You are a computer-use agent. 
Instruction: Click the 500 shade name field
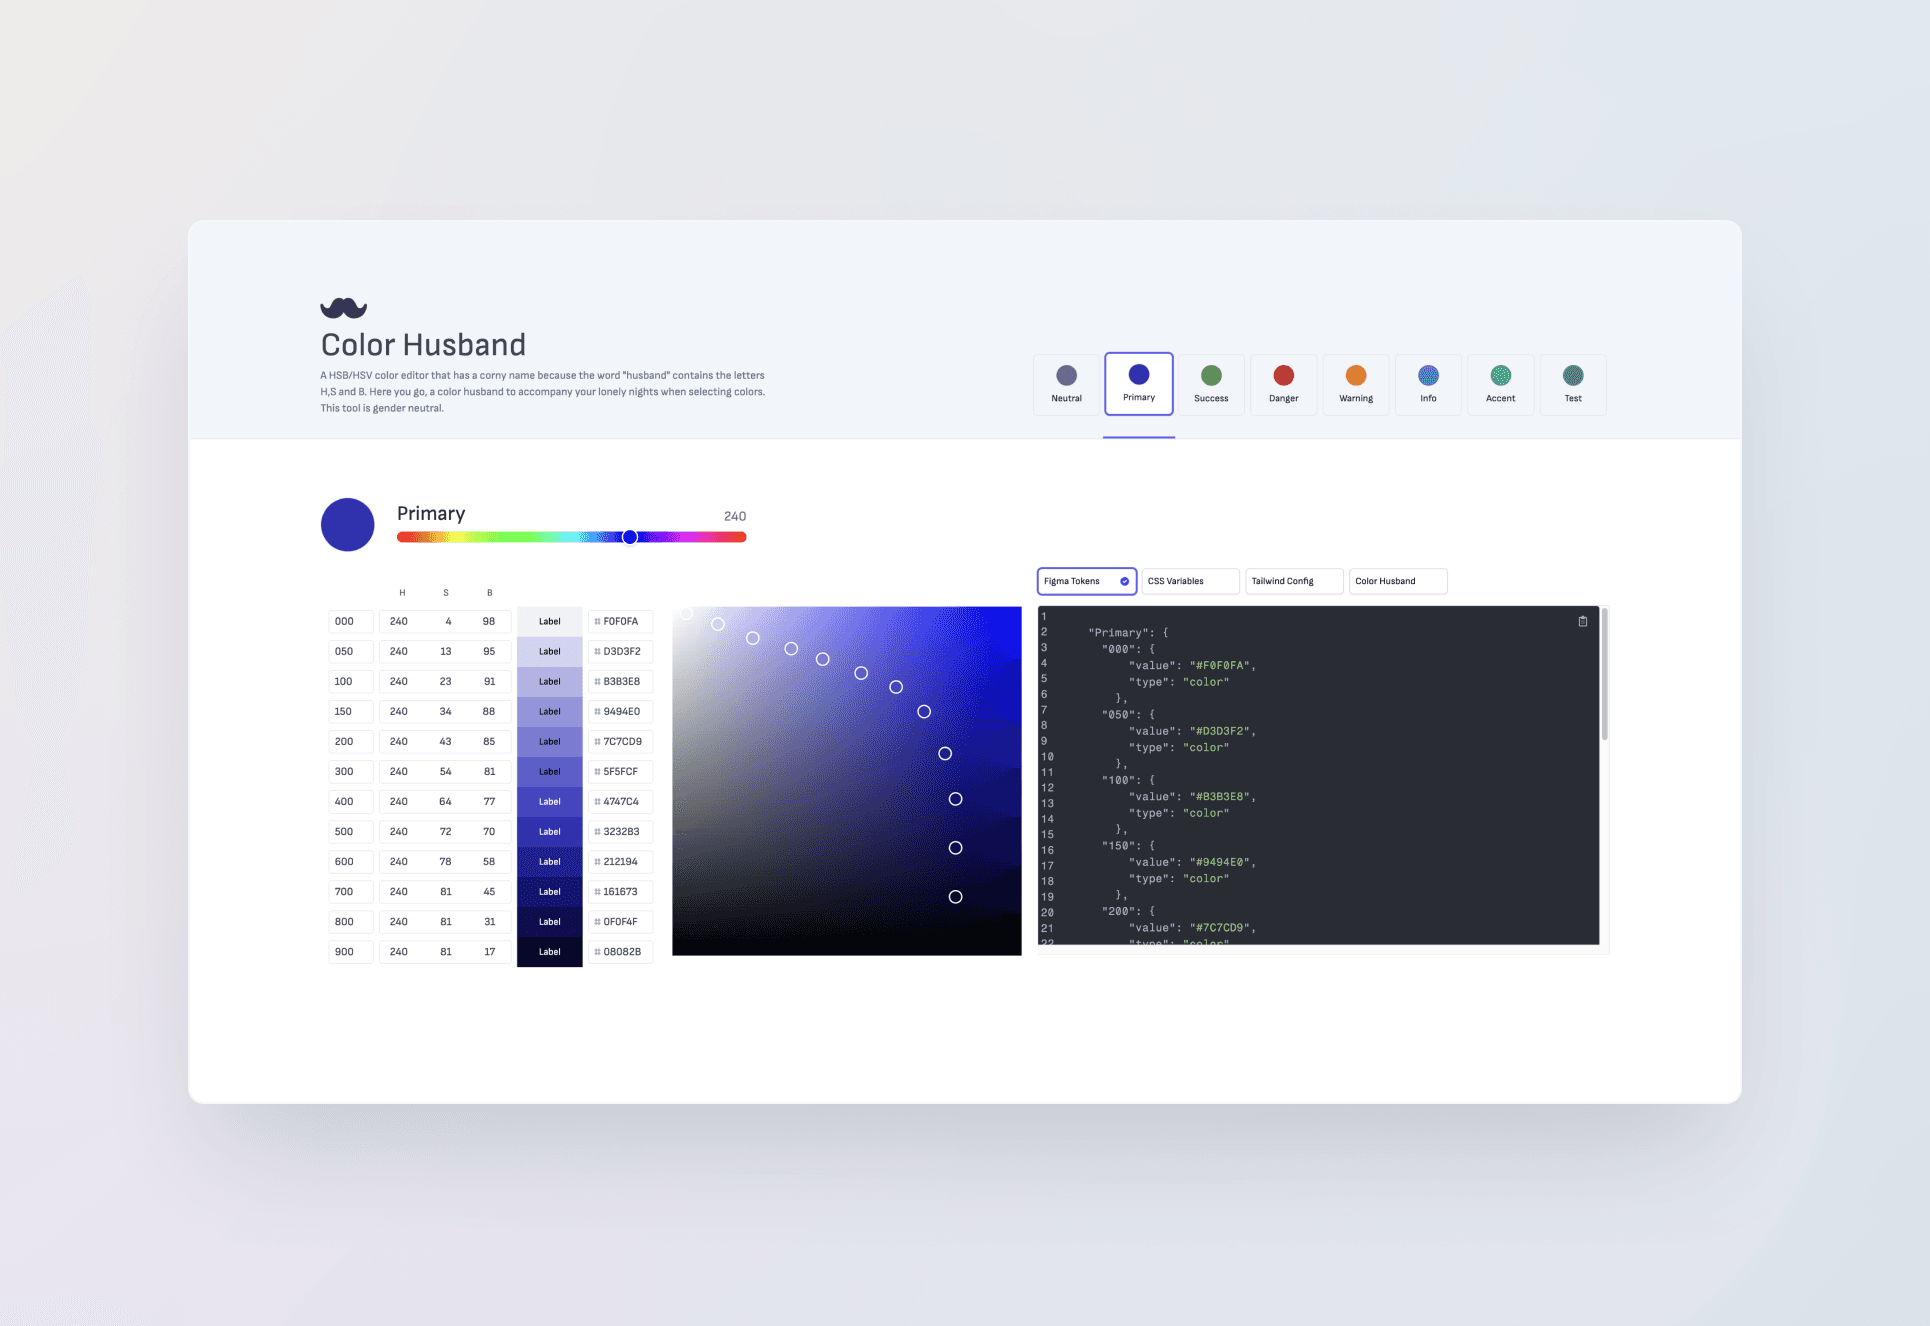351,831
